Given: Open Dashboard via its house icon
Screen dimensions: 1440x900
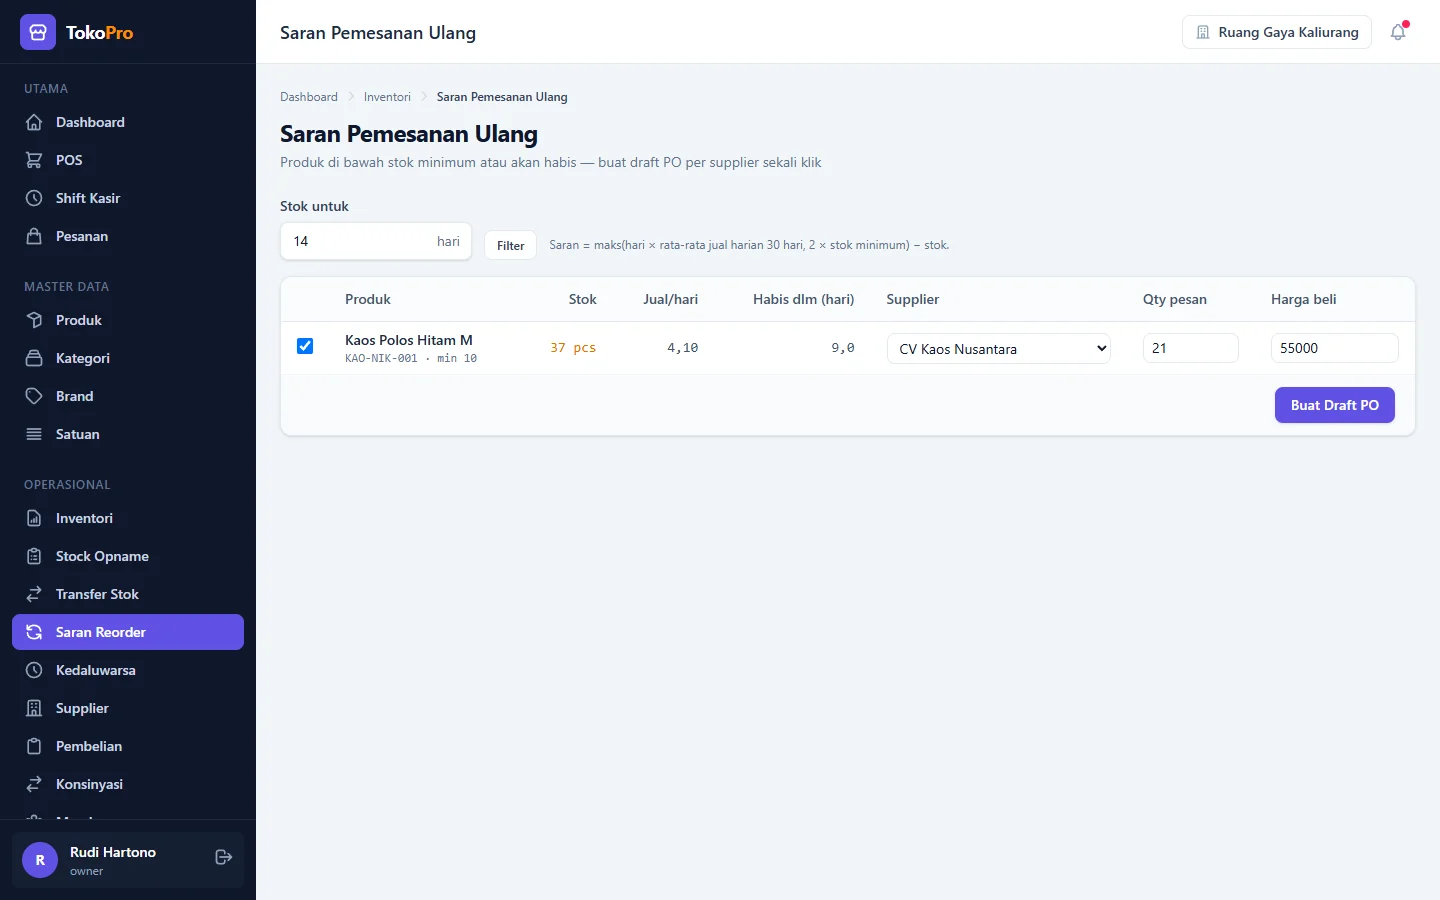Looking at the screenshot, I should click(x=34, y=122).
